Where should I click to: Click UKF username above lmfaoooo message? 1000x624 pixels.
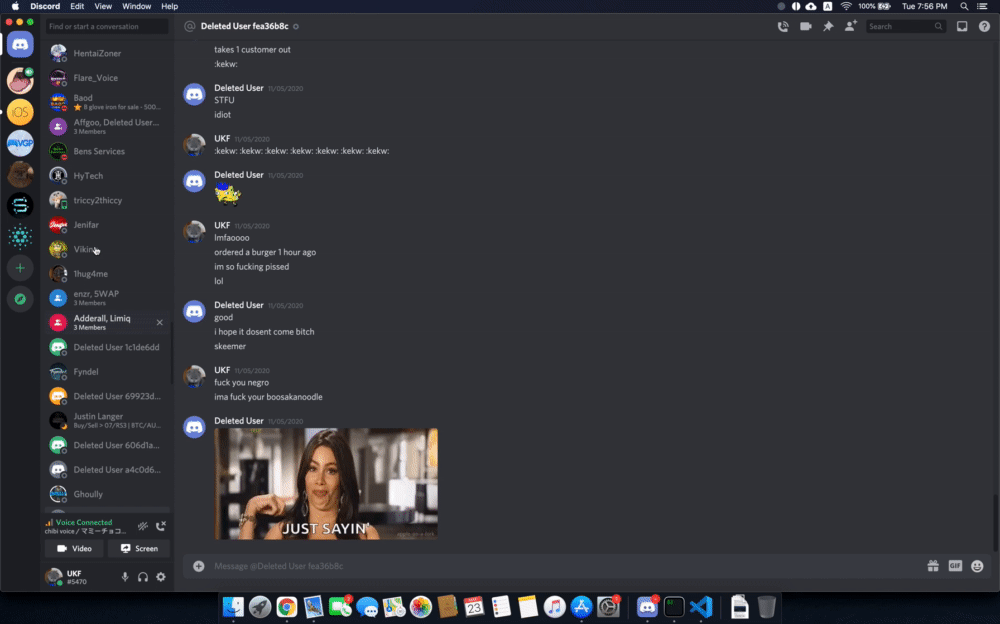tap(222, 225)
